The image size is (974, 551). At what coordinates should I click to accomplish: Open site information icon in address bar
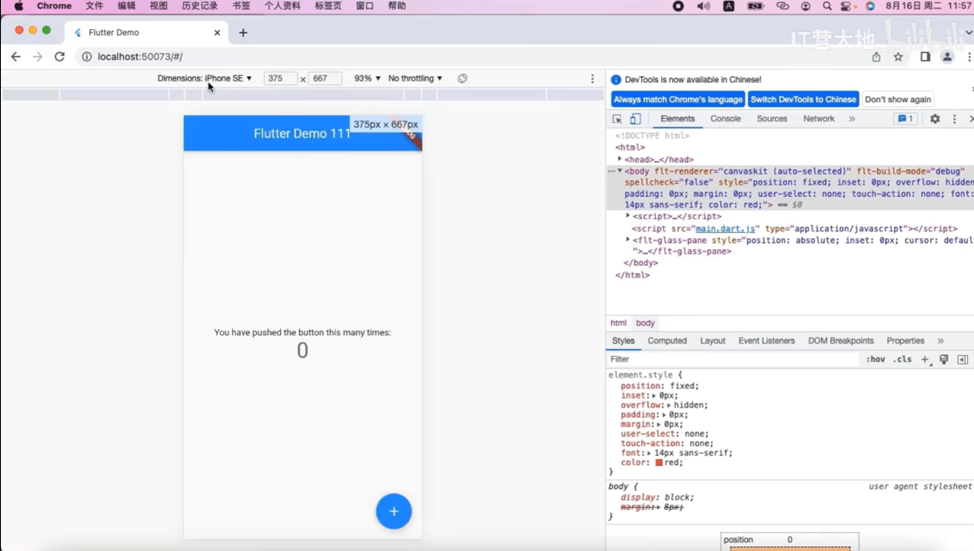[87, 57]
